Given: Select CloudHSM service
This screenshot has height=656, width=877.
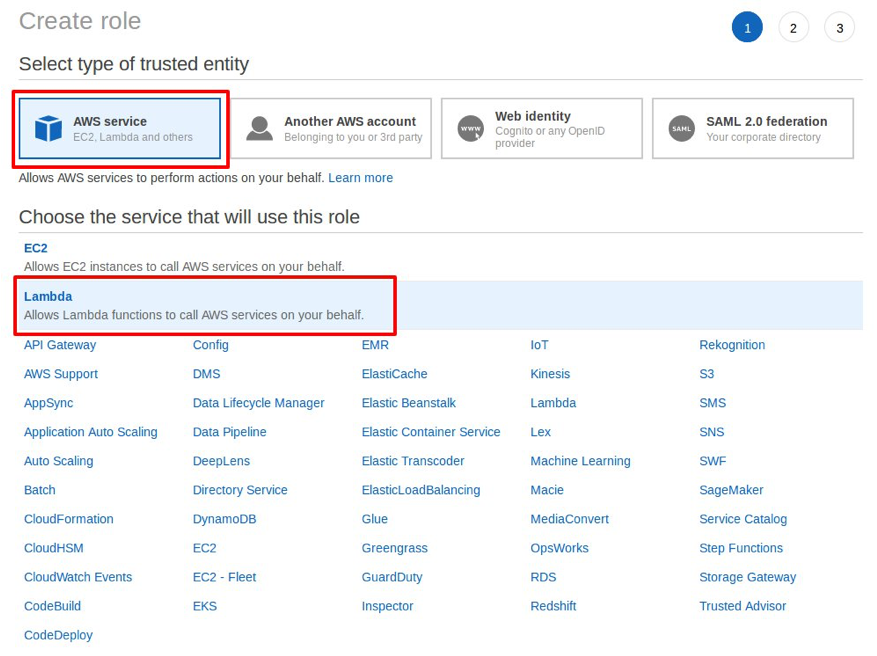Looking at the screenshot, I should [54, 548].
